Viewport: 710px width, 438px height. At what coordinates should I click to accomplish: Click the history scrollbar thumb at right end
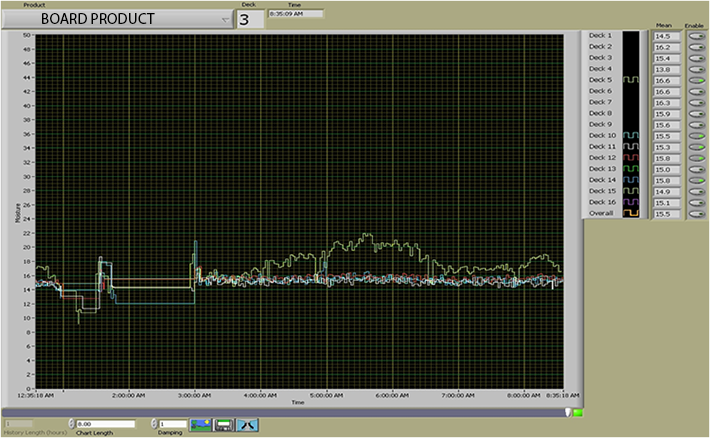tap(568, 412)
